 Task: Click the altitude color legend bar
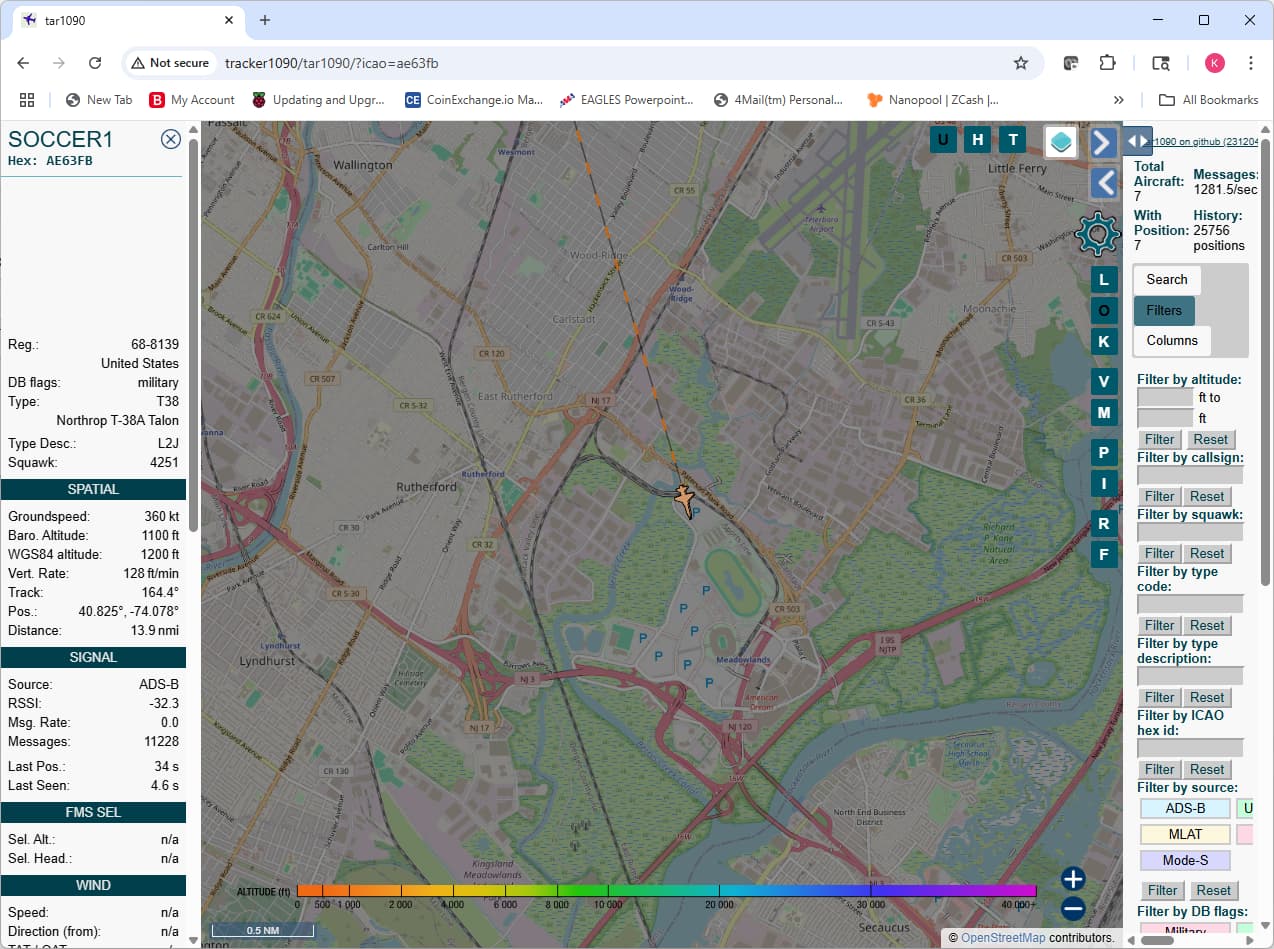[667, 890]
